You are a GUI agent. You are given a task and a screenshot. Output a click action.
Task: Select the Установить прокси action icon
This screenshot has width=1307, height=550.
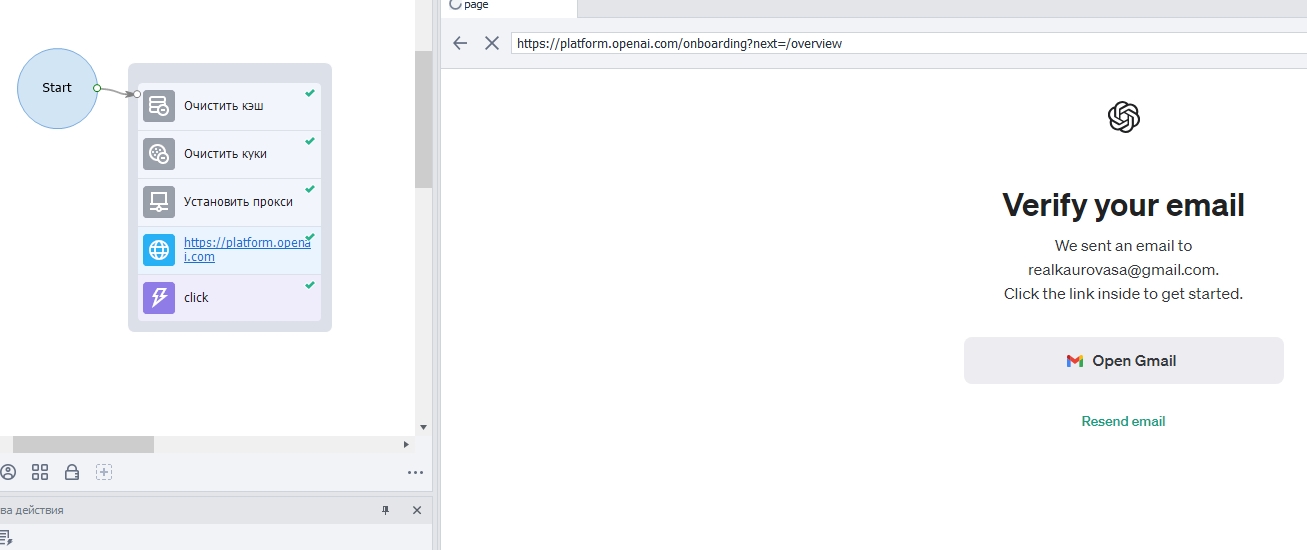[159, 202]
